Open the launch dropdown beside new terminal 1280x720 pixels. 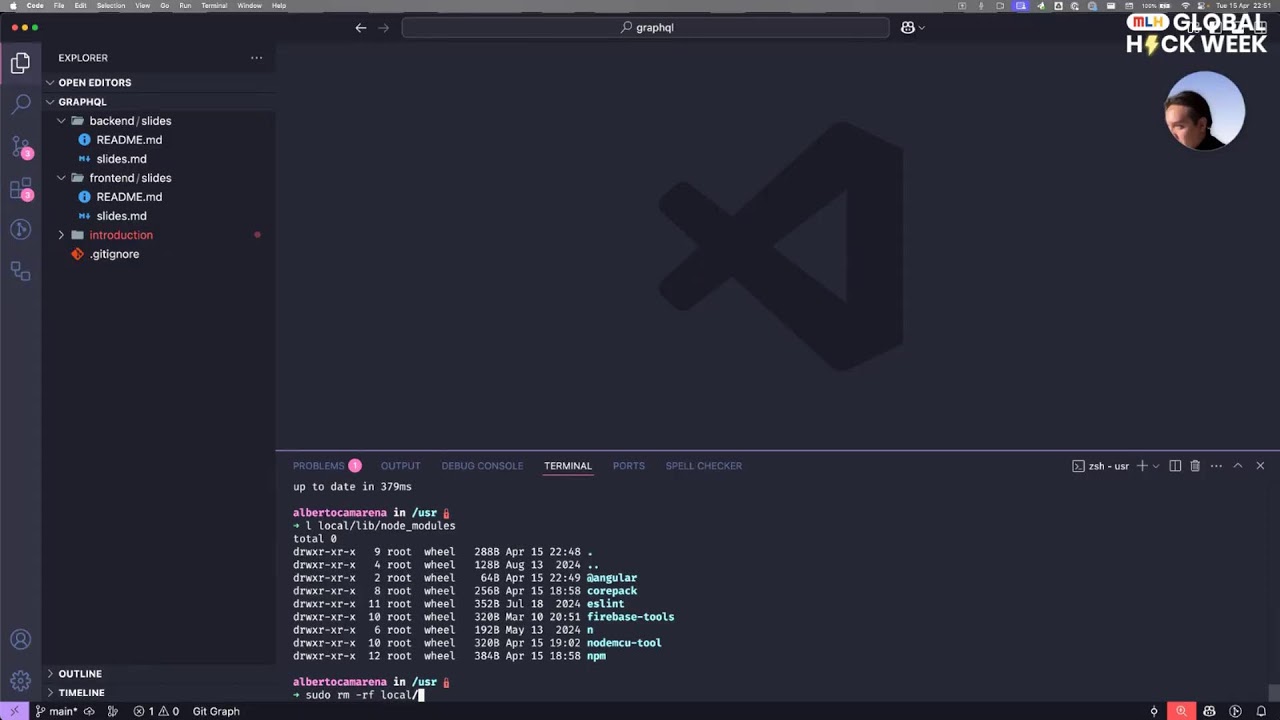1156,466
